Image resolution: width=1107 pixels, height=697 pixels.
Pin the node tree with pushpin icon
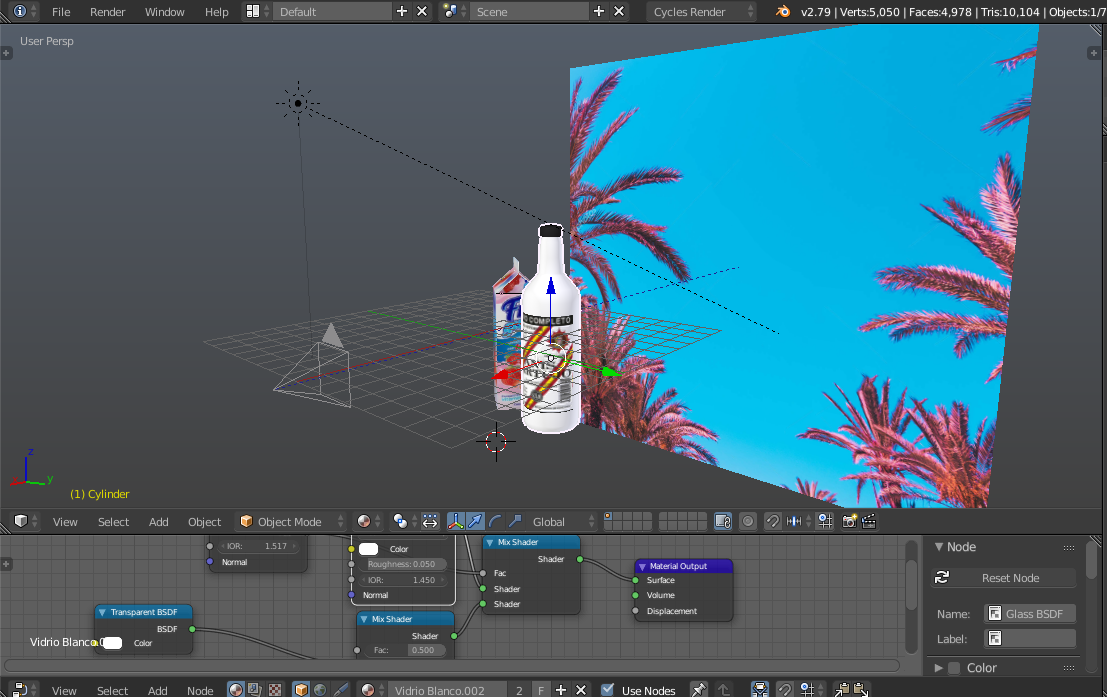pos(699,689)
